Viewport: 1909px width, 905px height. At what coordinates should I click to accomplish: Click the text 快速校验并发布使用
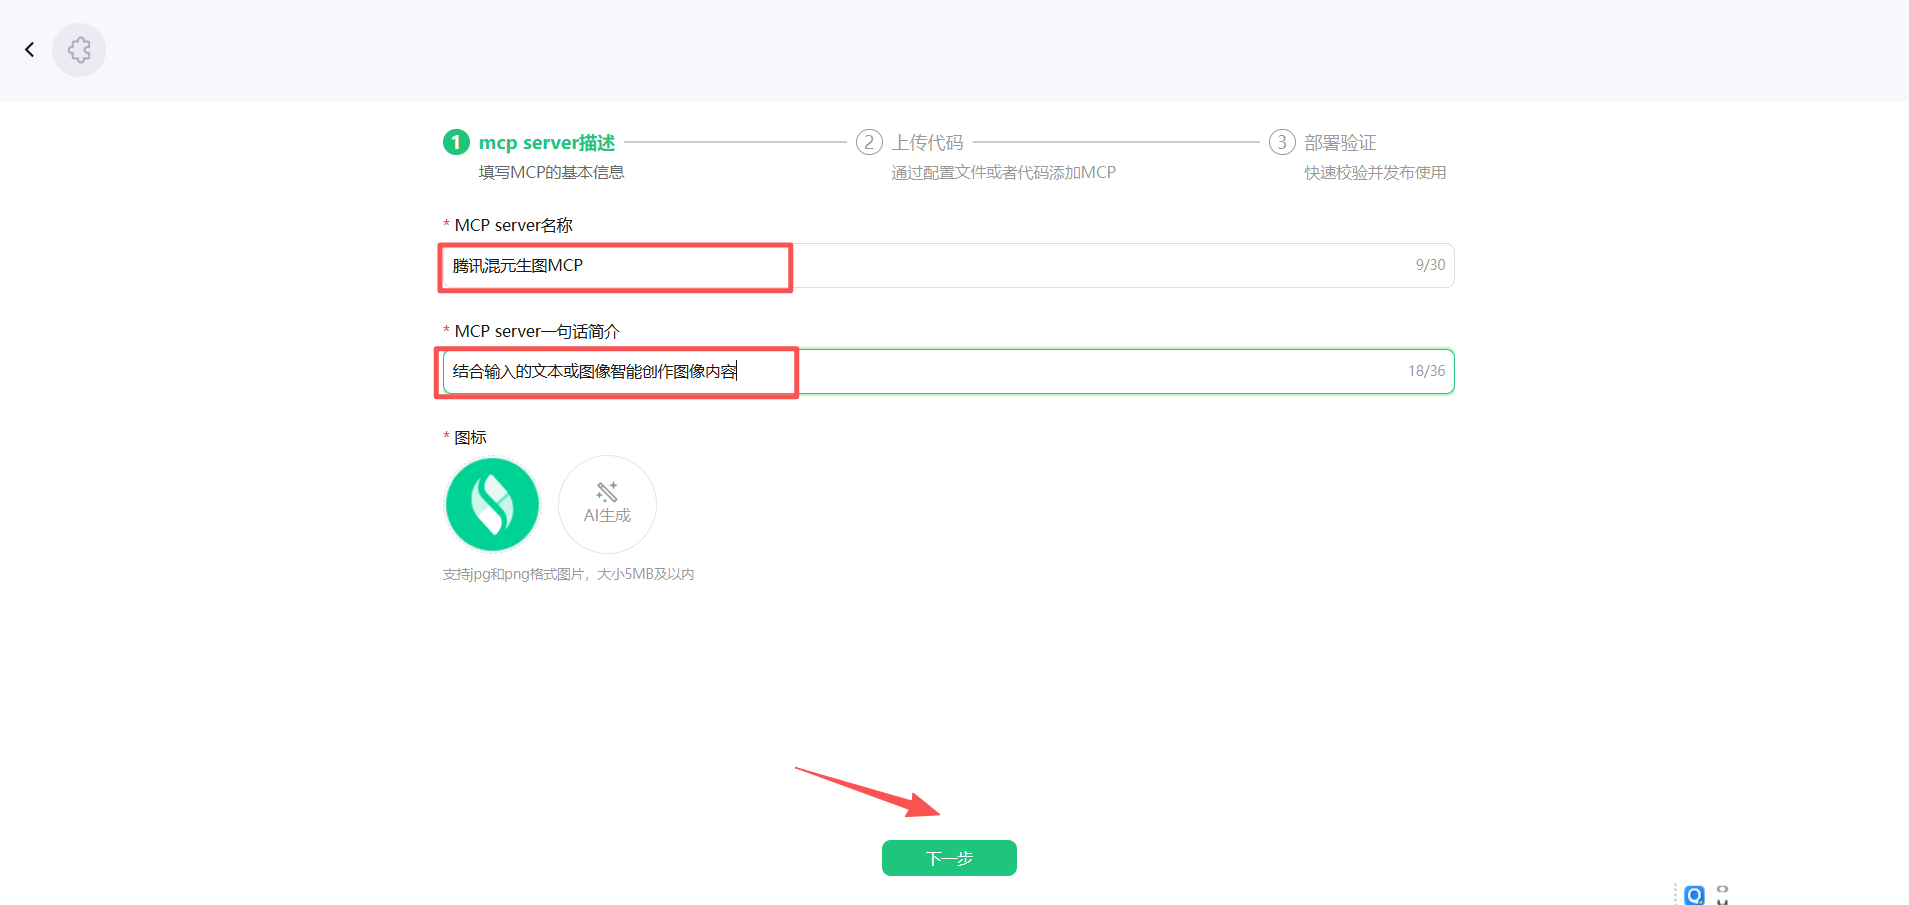click(x=1375, y=172)
